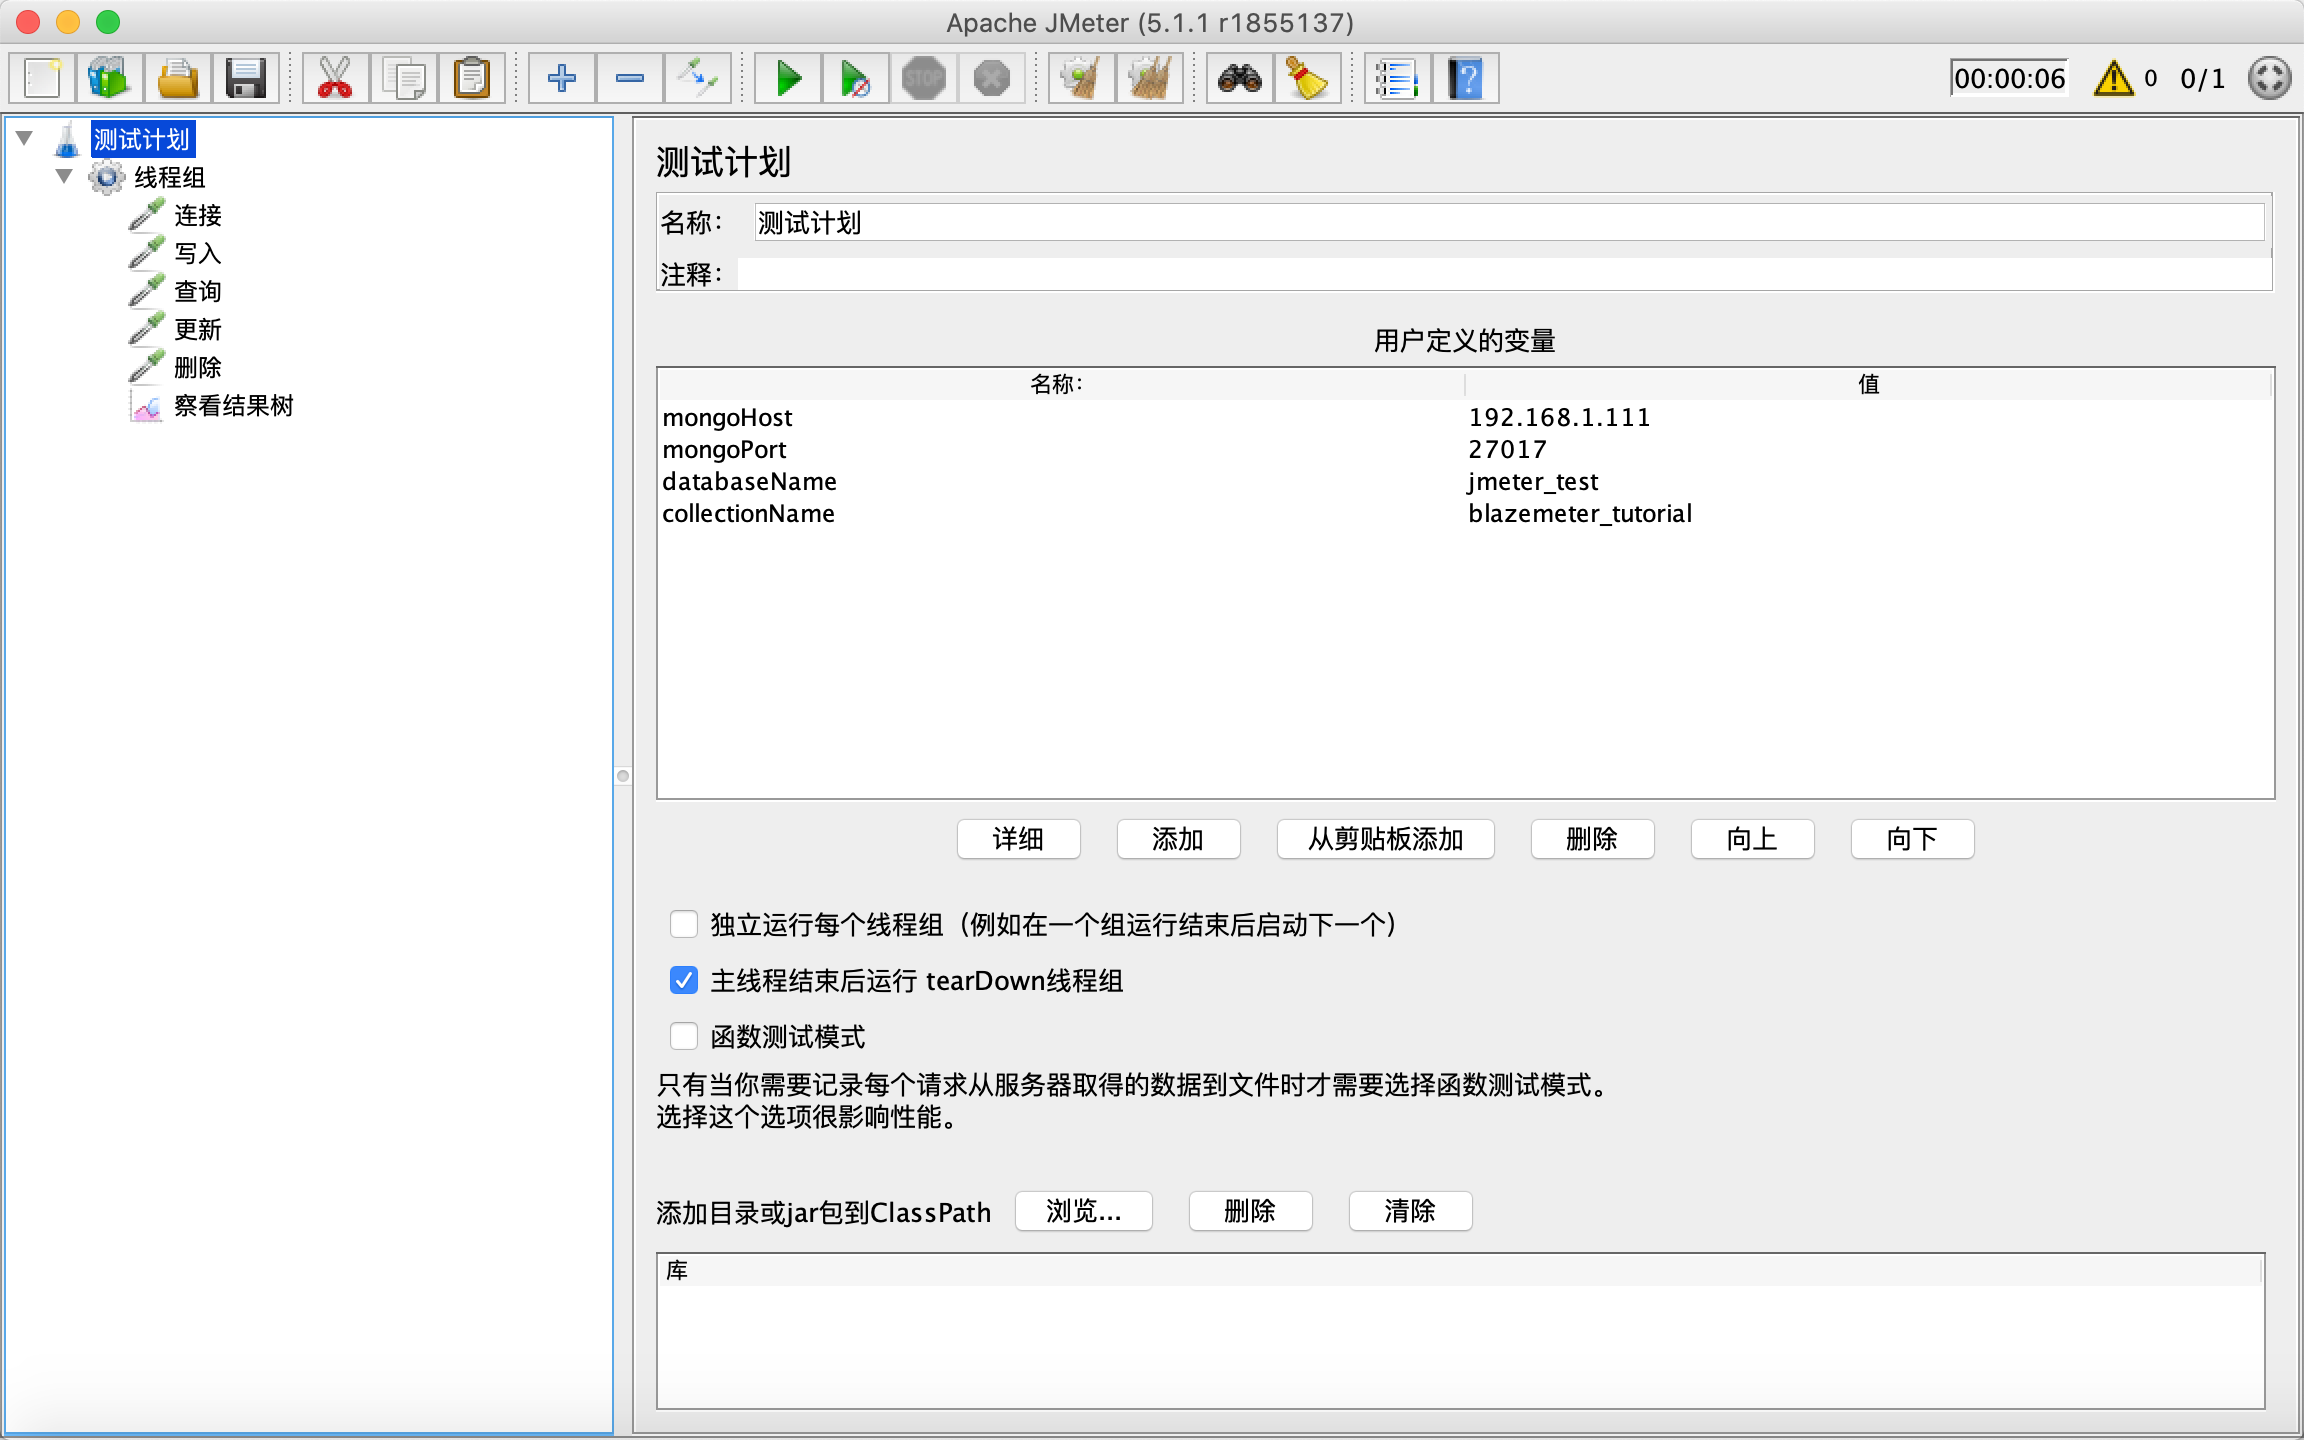This screenshot has width=2304, height=1440.
Task: Click the gray Stop sign icon
Action: (x=924, y=78)
